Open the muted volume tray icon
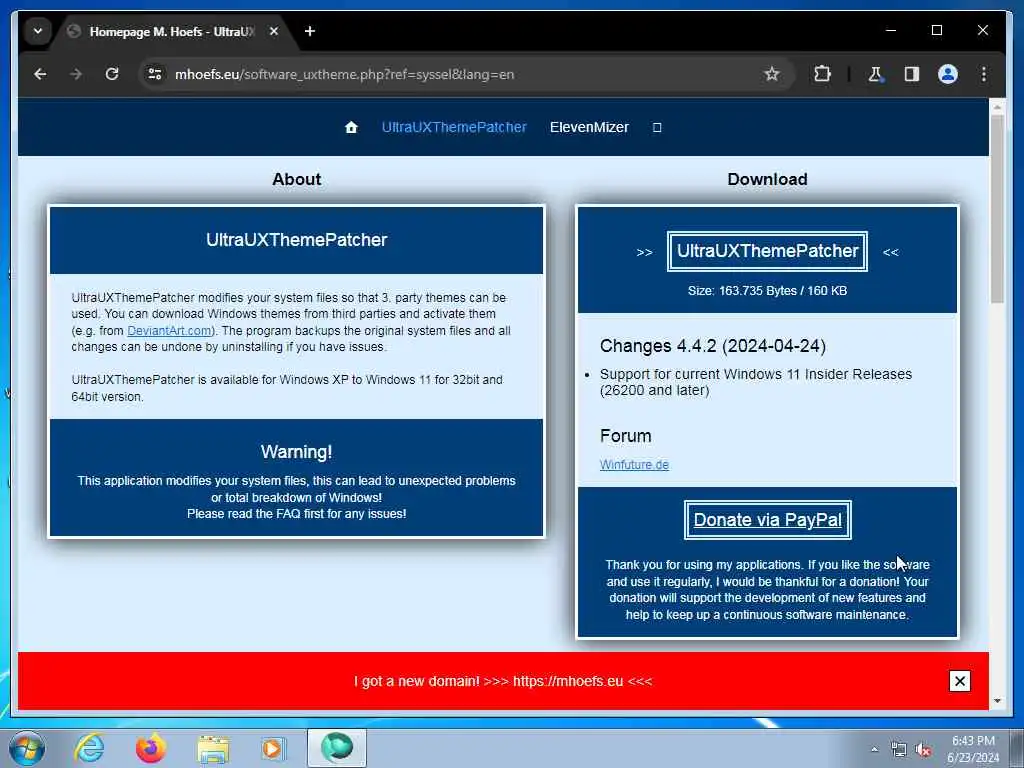 point(923,750)
